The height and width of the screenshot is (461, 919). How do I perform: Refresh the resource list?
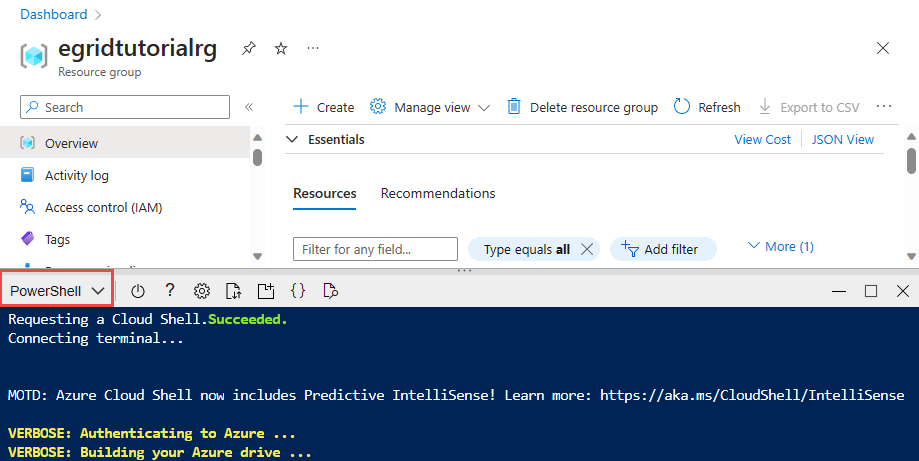point(707,107)
